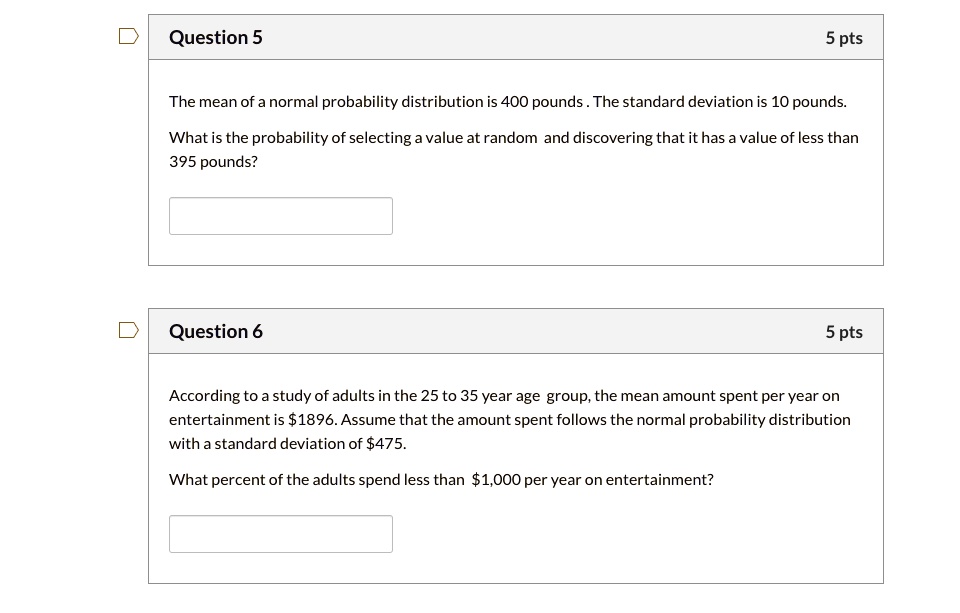This screenshot has height=613, width=960.
Task: Click the 5 pts label for Question 6
Action: [844, 331]
